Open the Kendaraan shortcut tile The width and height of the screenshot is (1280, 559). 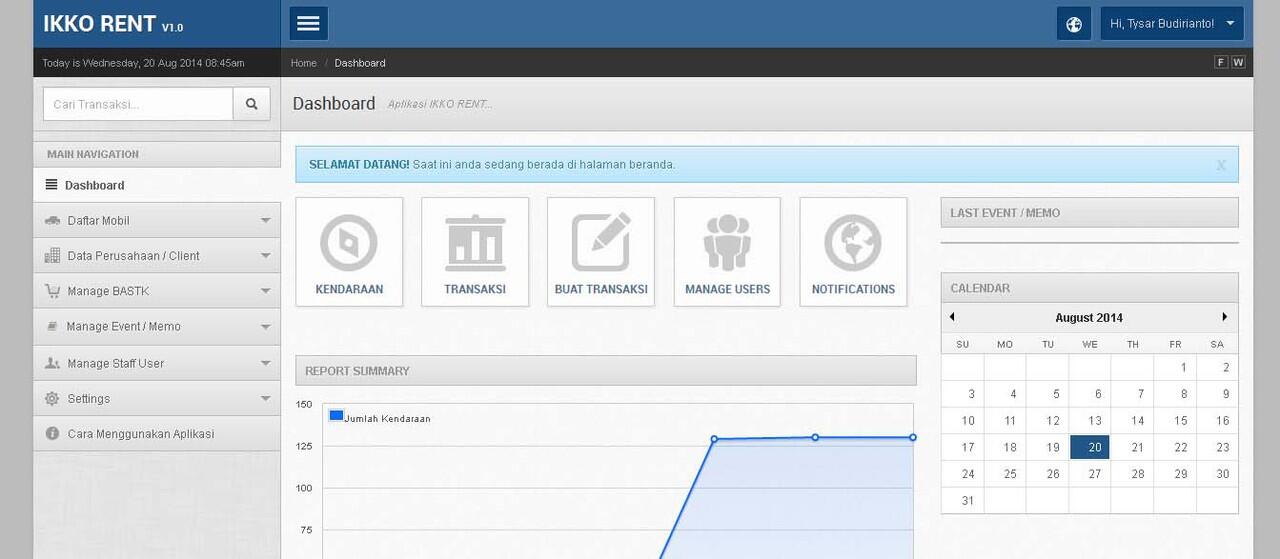click(349, 252)
